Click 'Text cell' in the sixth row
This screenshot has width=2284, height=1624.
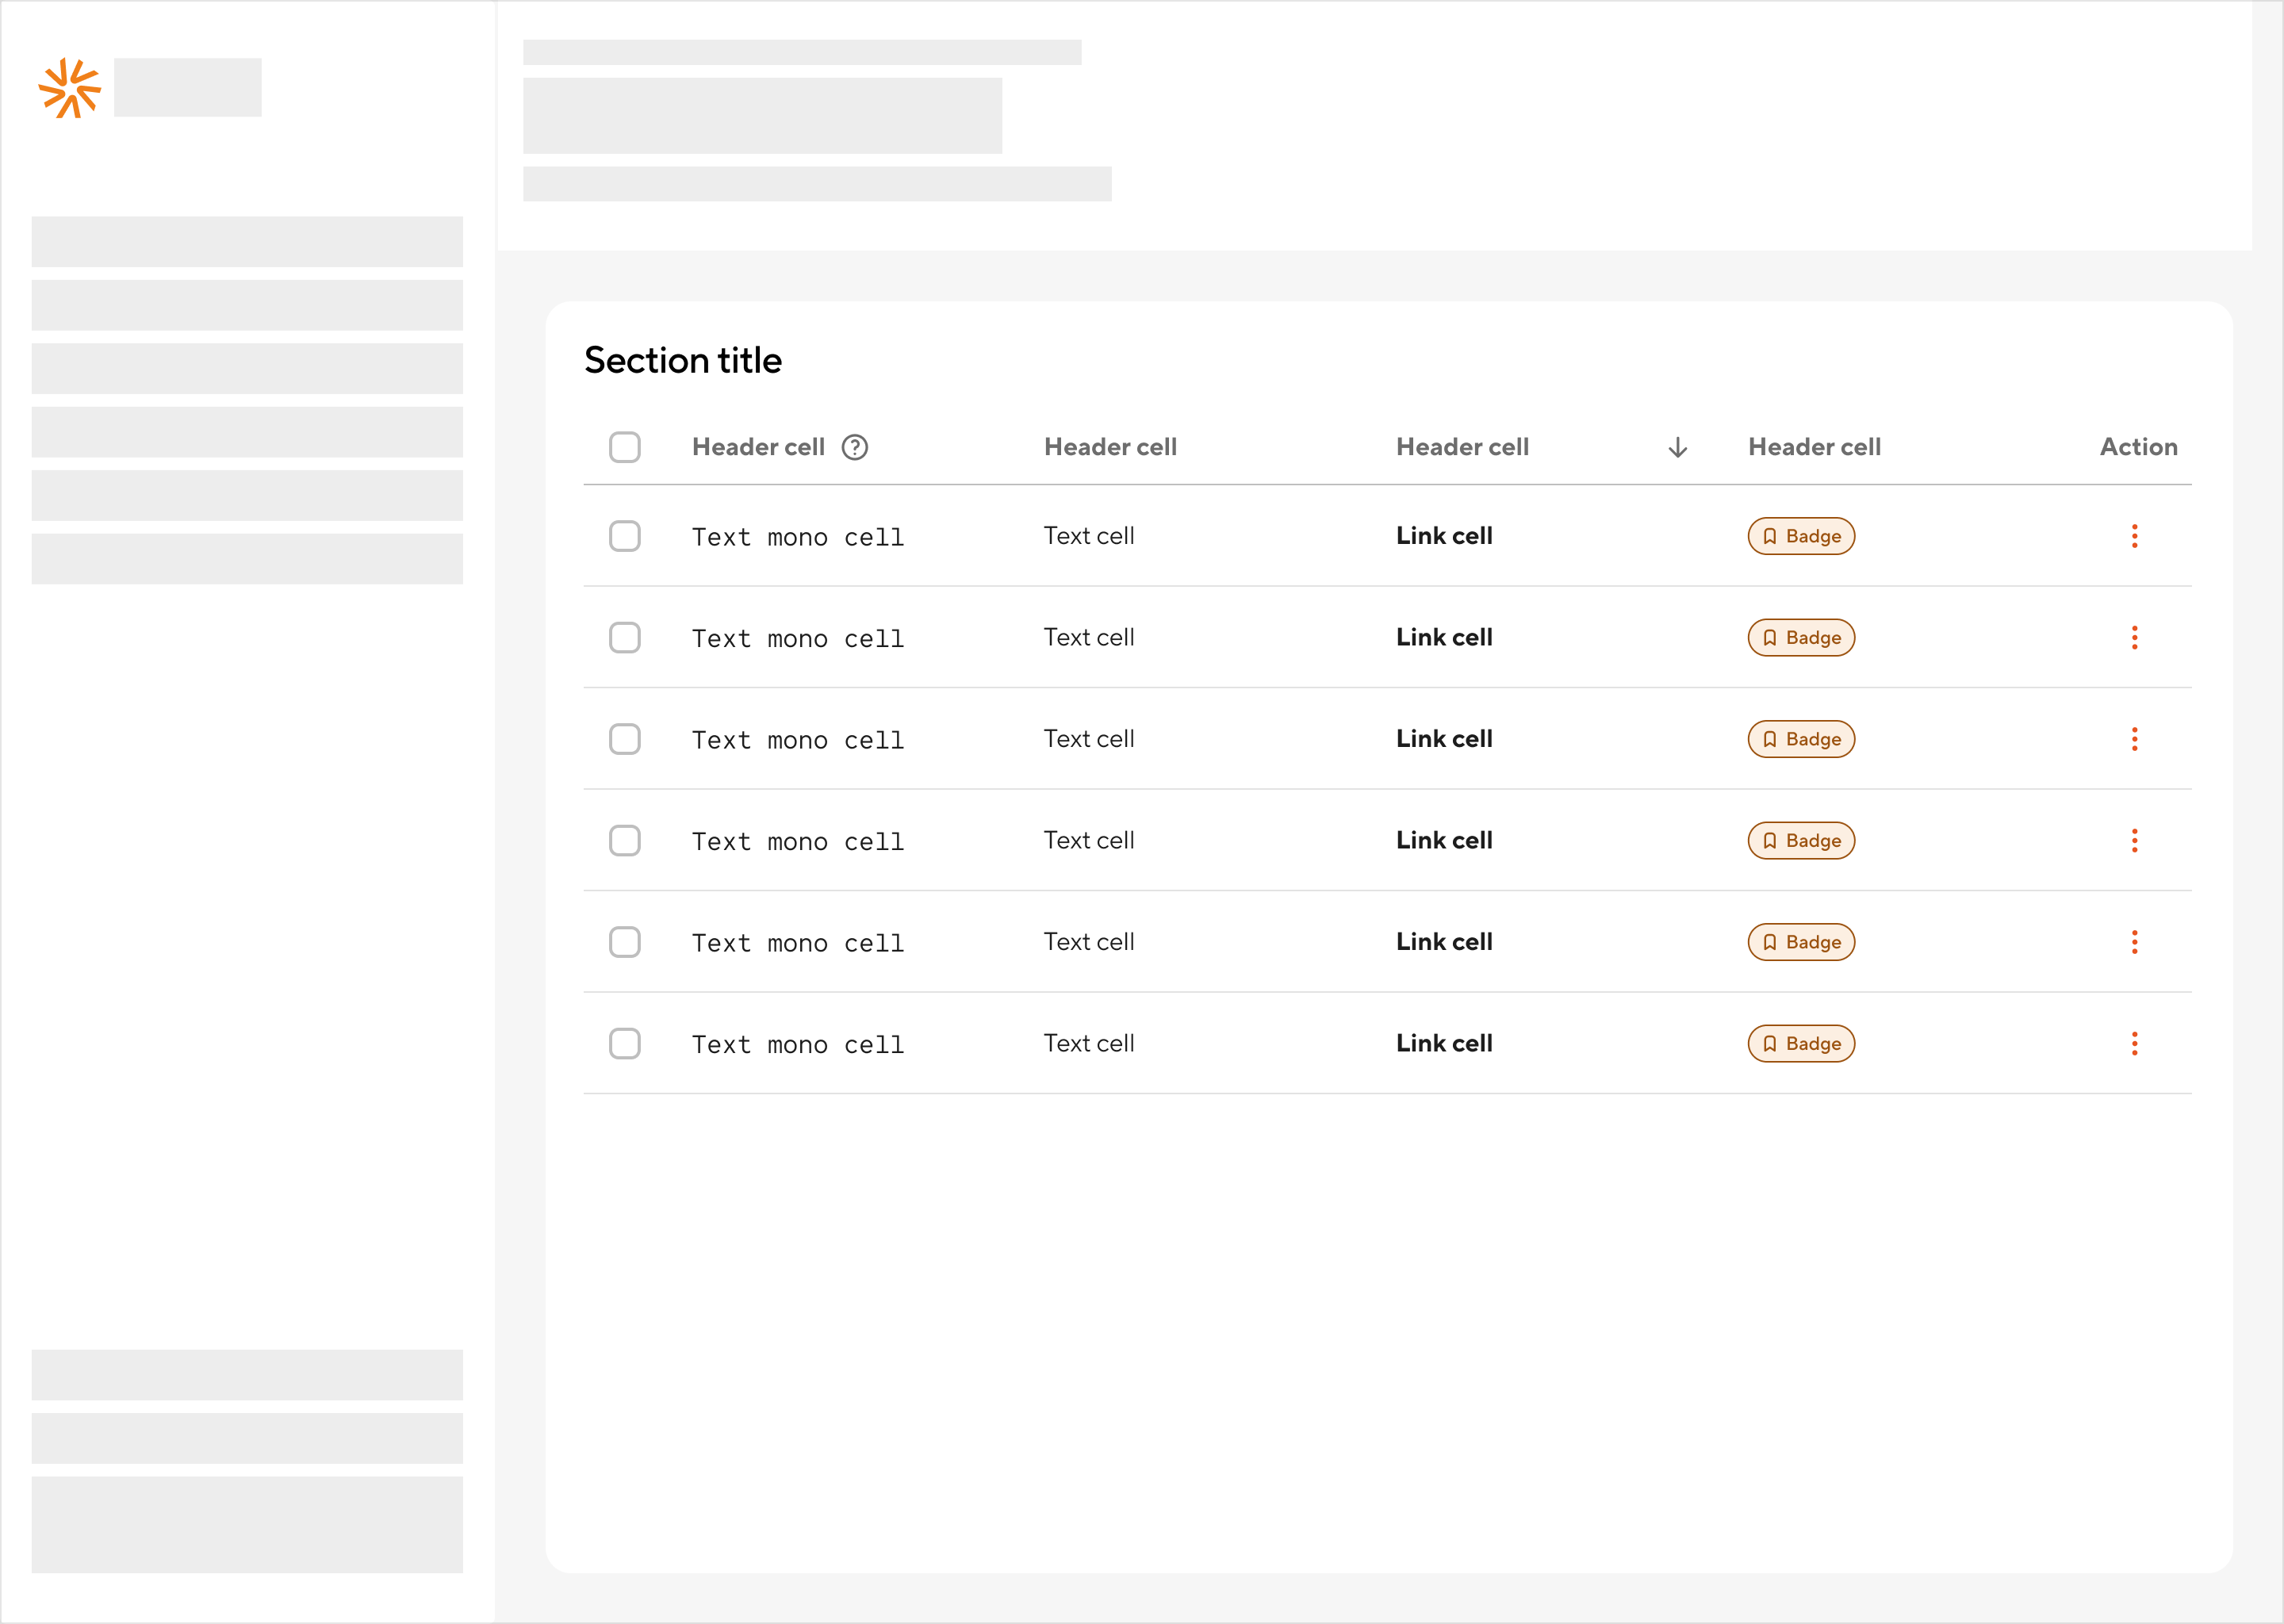click(x=1089, y=1044)
